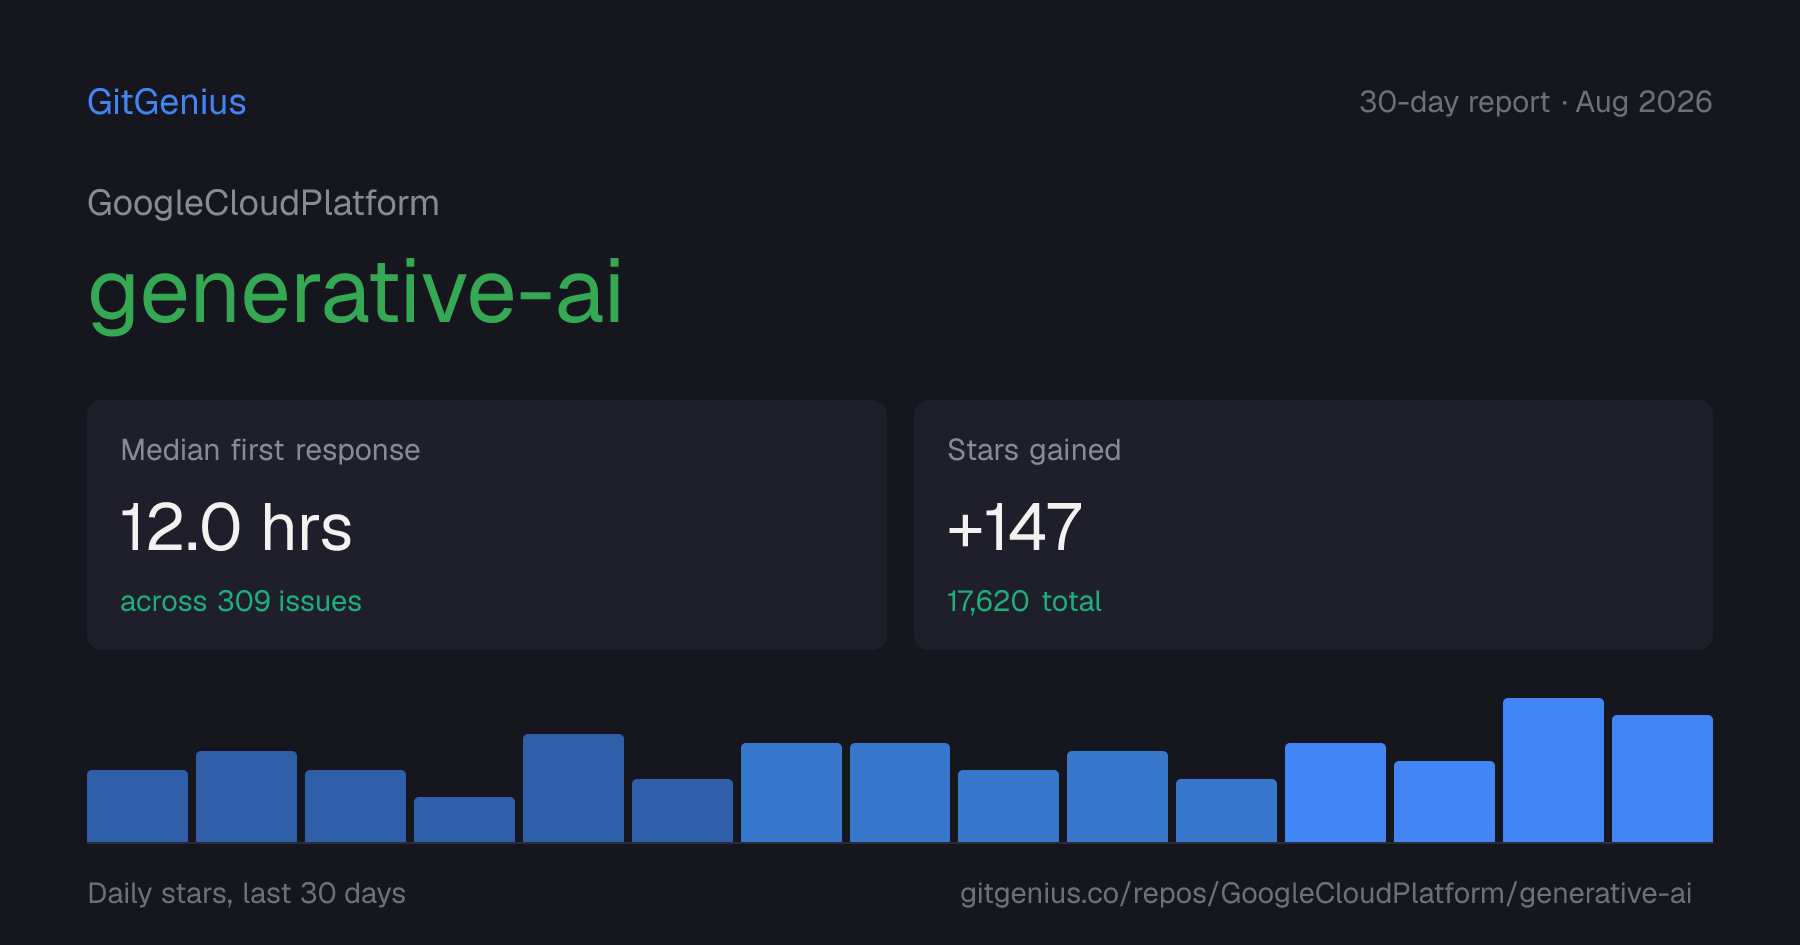Click the "+147" stars value
Viewport: 1800px width, 945px height.
[x=1014, y=527]
